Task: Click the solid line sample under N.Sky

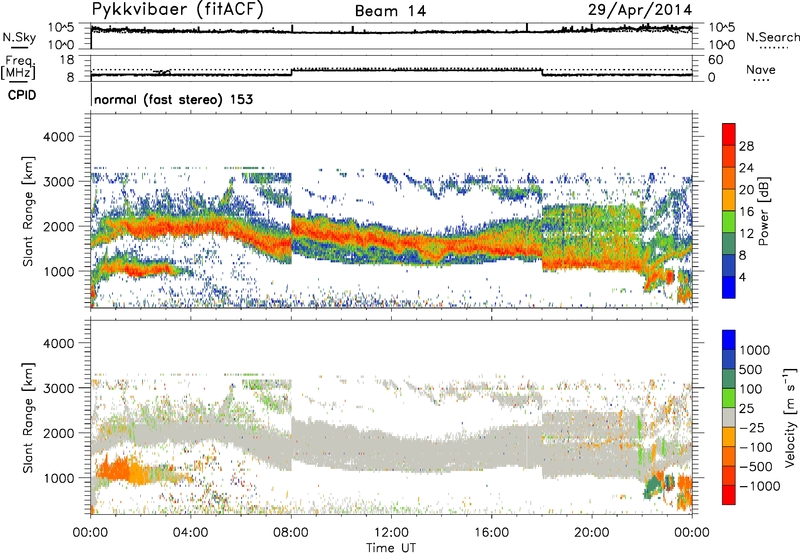Action: click(x=19, y=47)
